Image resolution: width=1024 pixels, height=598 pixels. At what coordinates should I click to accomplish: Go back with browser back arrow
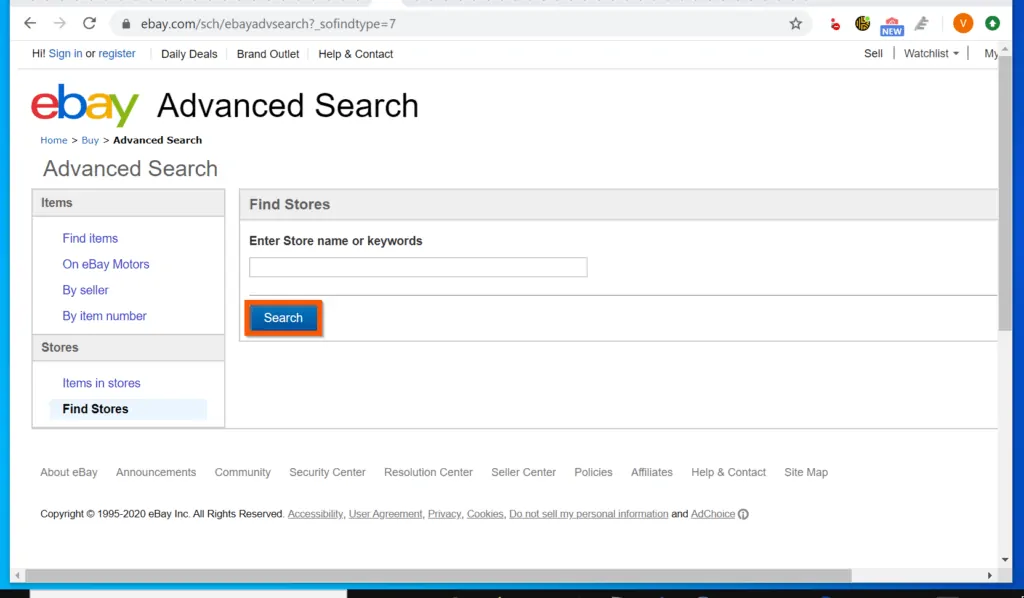pos(30,24)
